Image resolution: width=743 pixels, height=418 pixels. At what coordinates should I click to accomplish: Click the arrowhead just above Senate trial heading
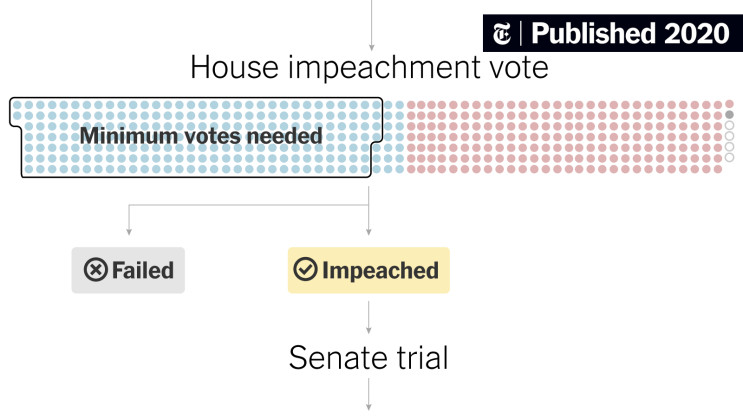point(369,330)
